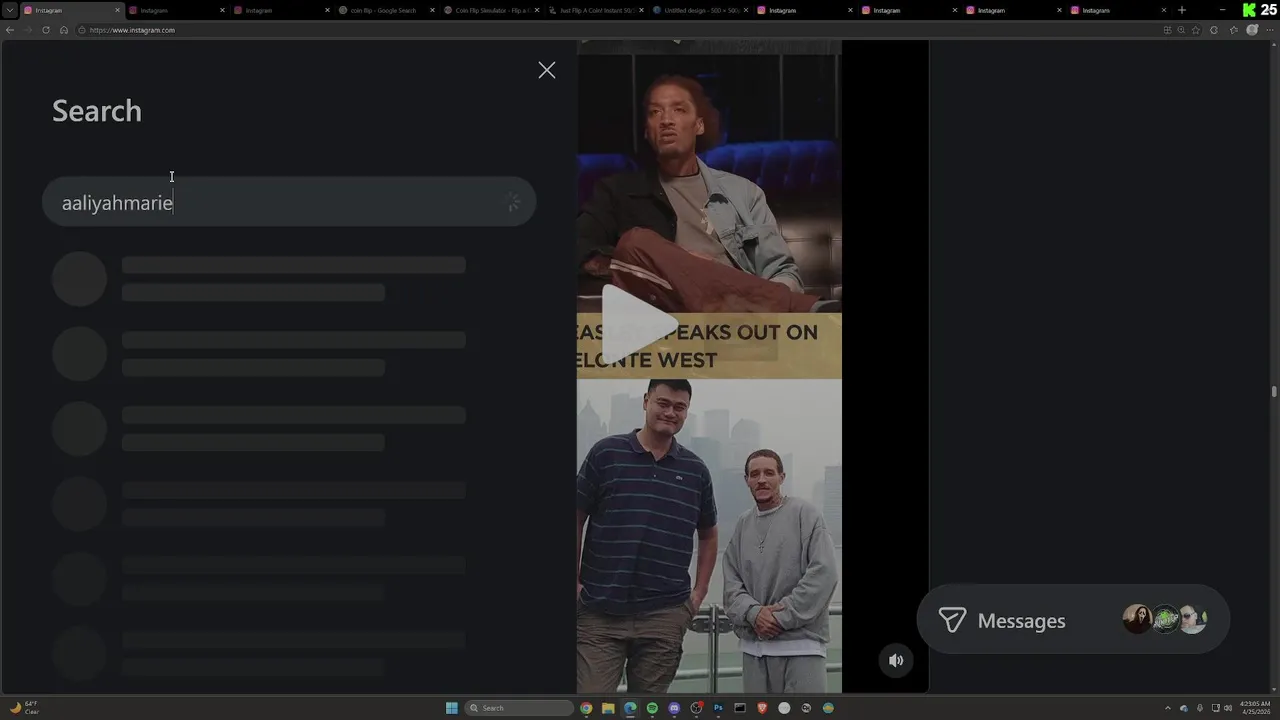Screen dimensions: 1280x720
Task: Open the browser profile avatar
Action: pos(1252,30)
